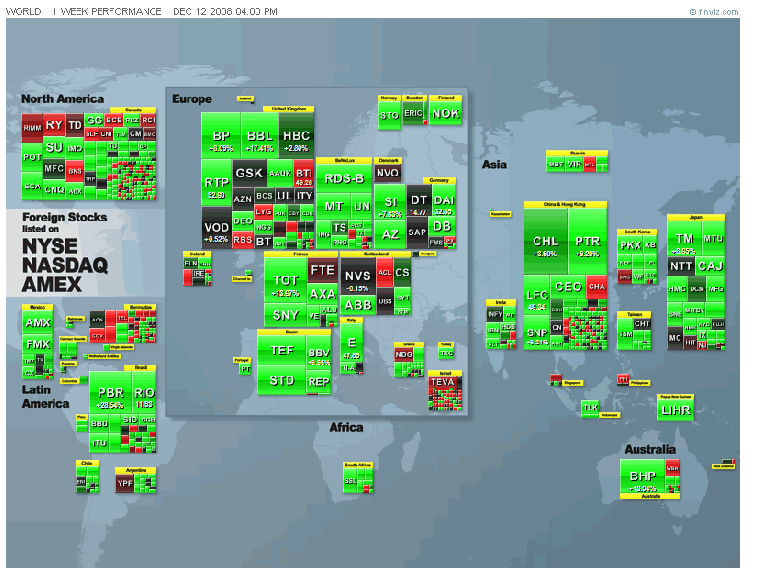Open the RDS-B tile in BeNeLux
Viewport: 757px width, 585px height.
344,179
